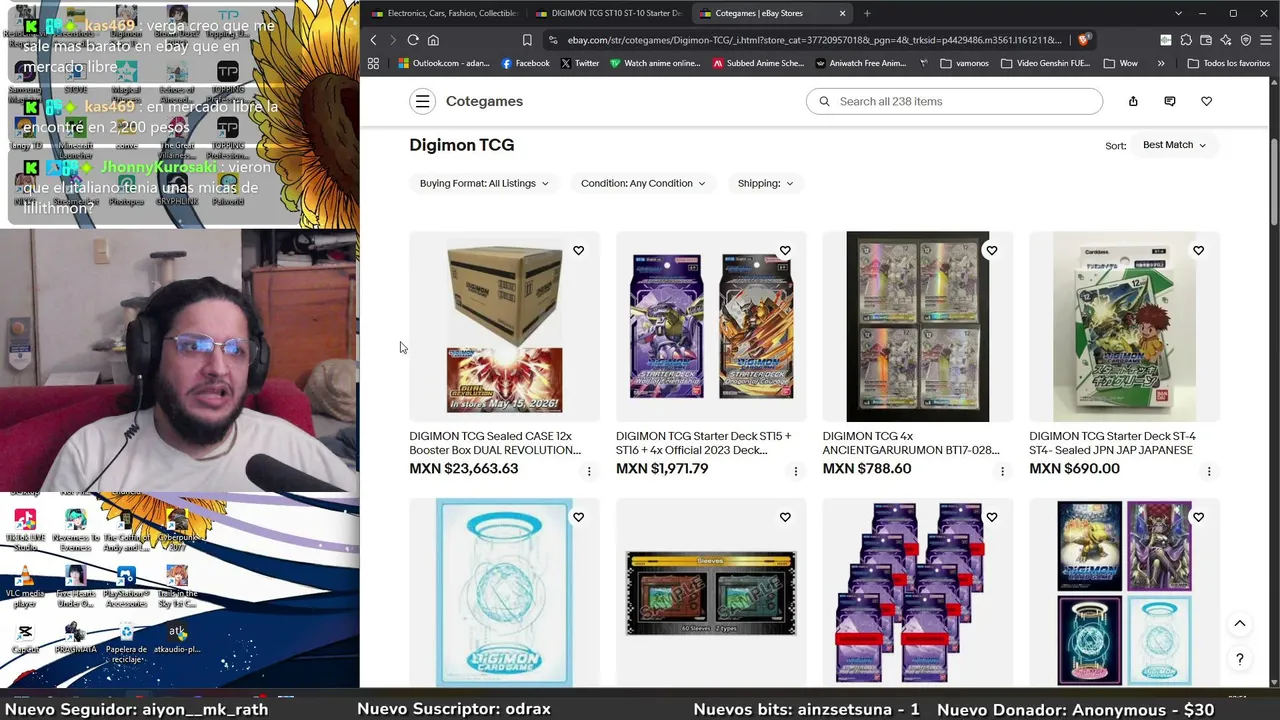Open the Cotegames store hamburger menu
The width and height of the screenshot is (1280, 720).
coord(422,101)
